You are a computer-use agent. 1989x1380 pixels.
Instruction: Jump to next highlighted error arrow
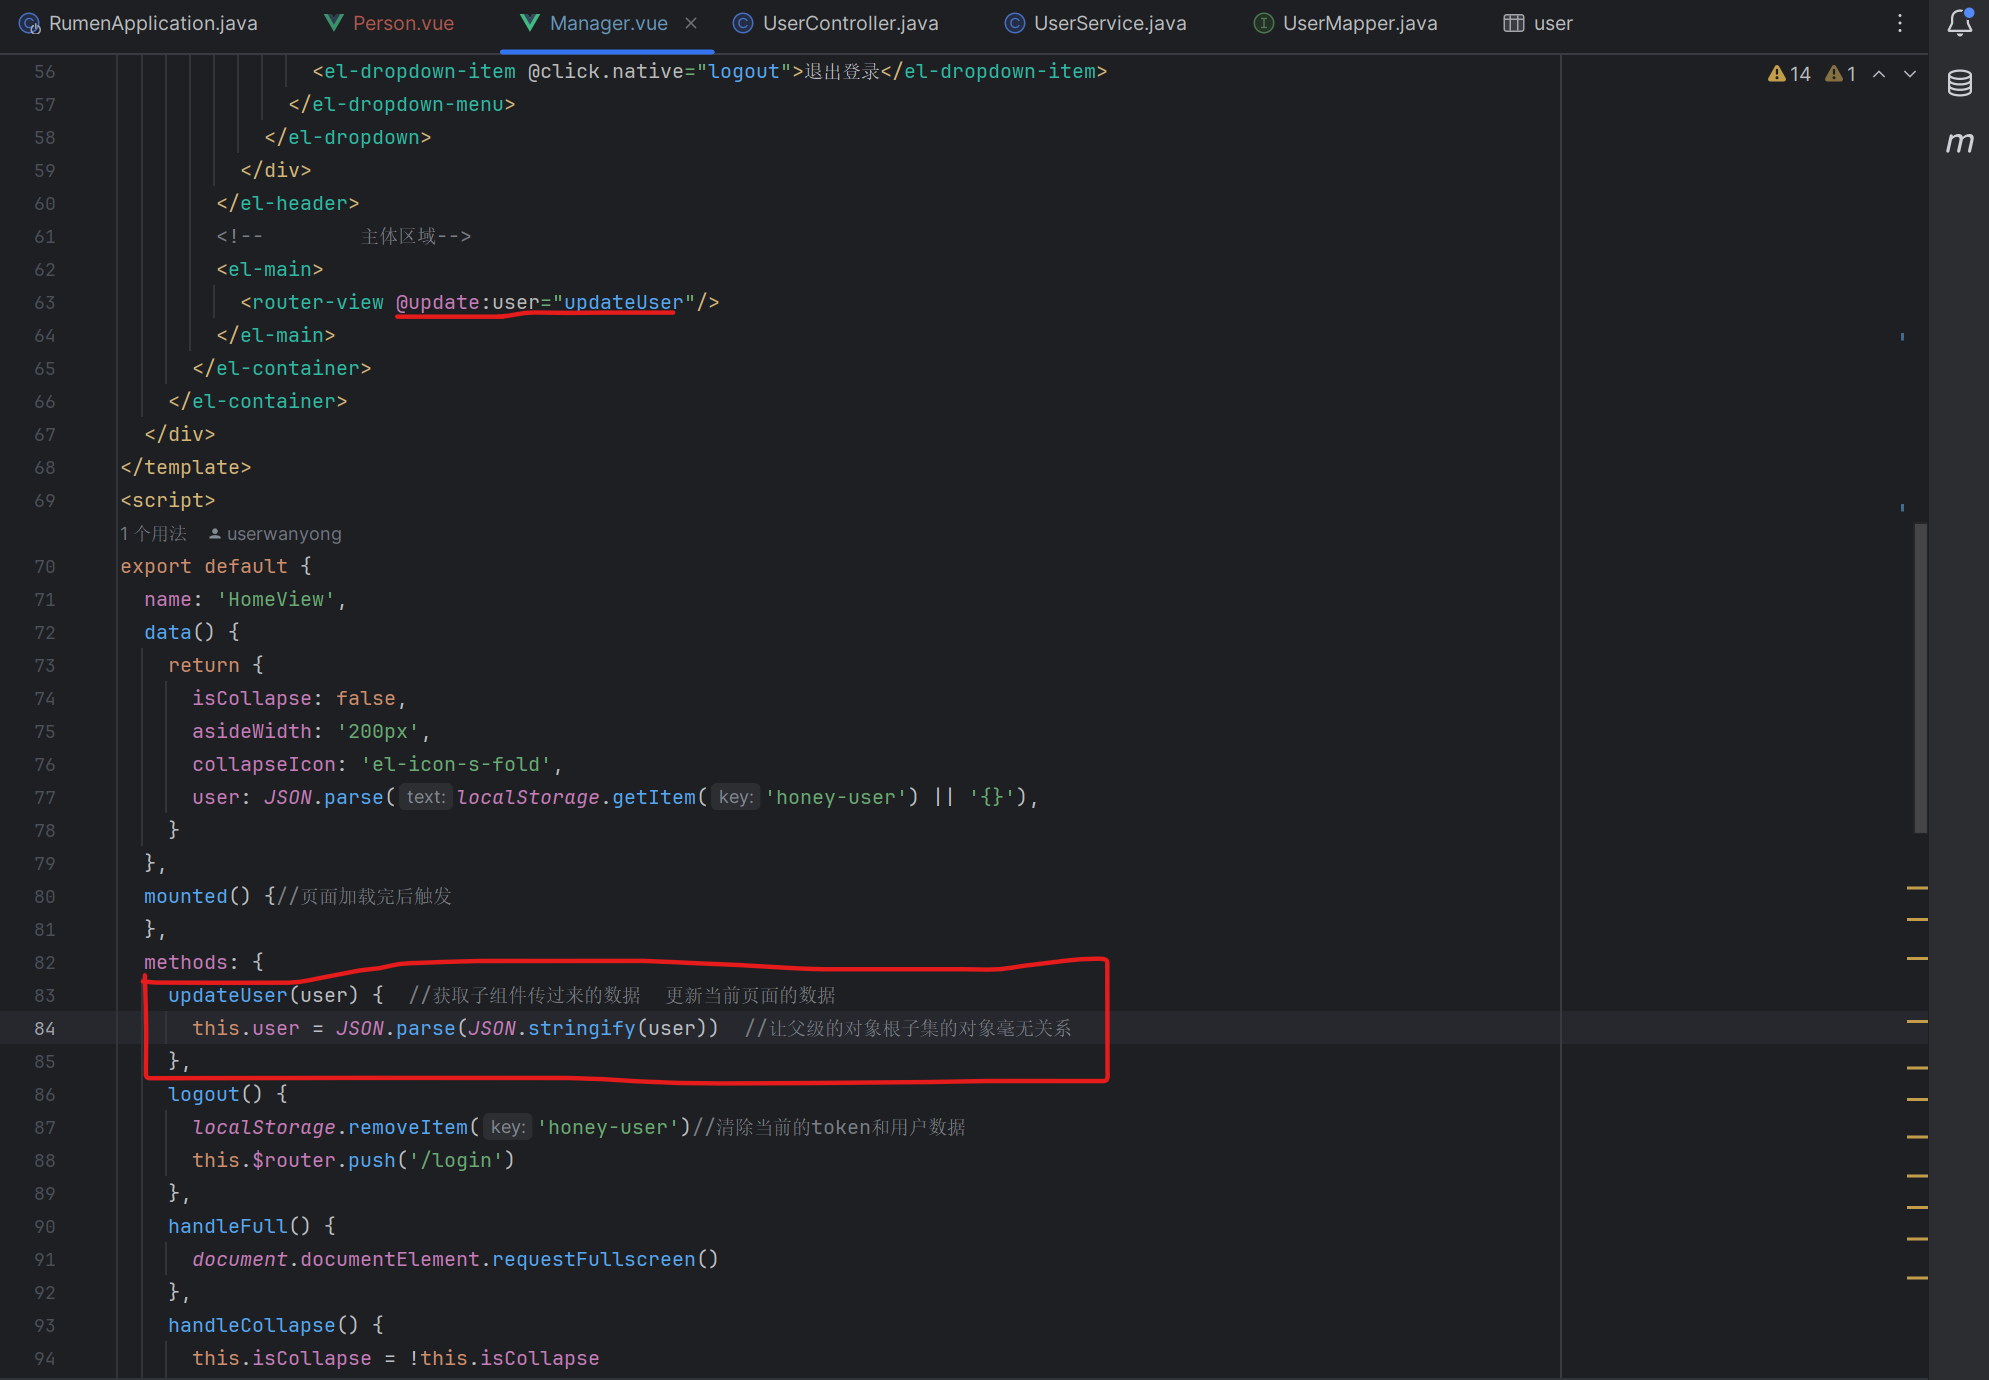1910,74
